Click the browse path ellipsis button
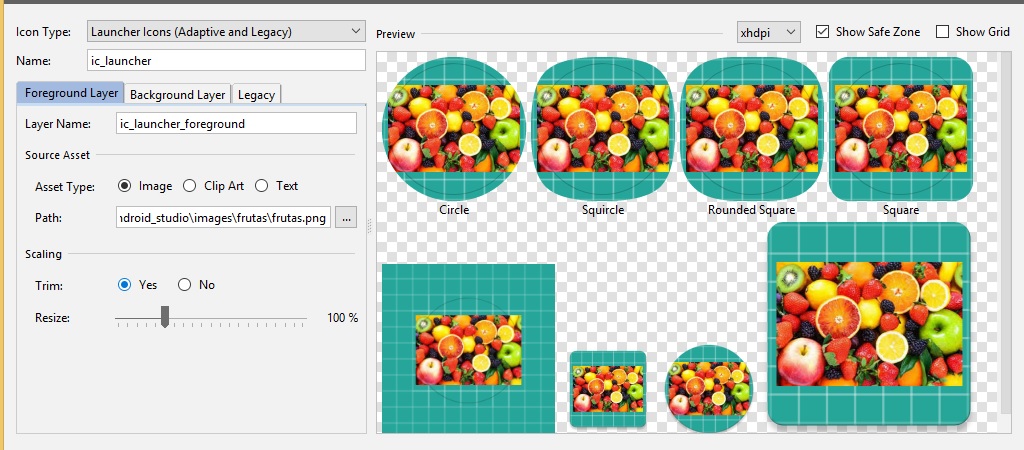This screenshot has height=450, width=1024. pyautogui.click(x=345, y=217)
